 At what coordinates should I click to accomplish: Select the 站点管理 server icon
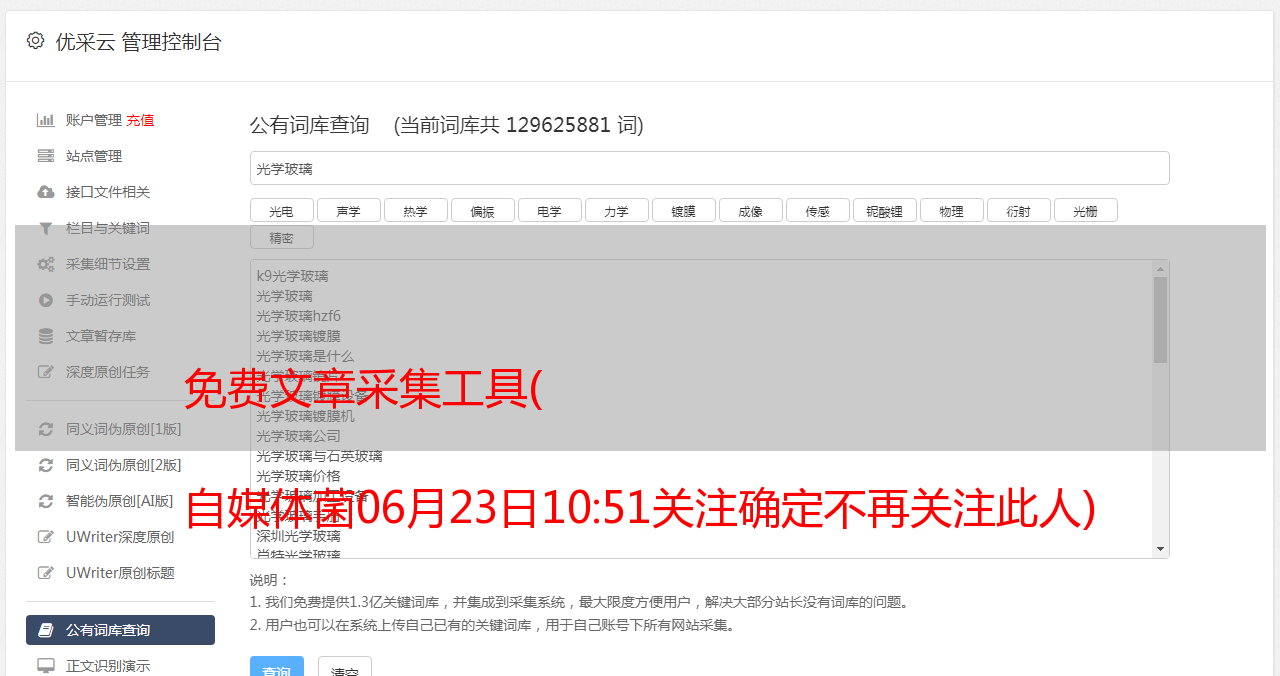[46, 156]
